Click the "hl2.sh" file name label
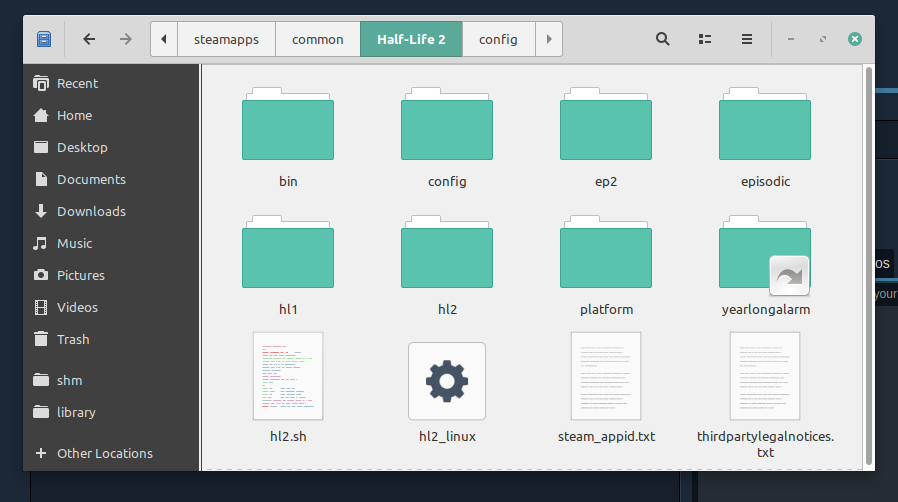 pyautogui.click(x=288, y=437)
